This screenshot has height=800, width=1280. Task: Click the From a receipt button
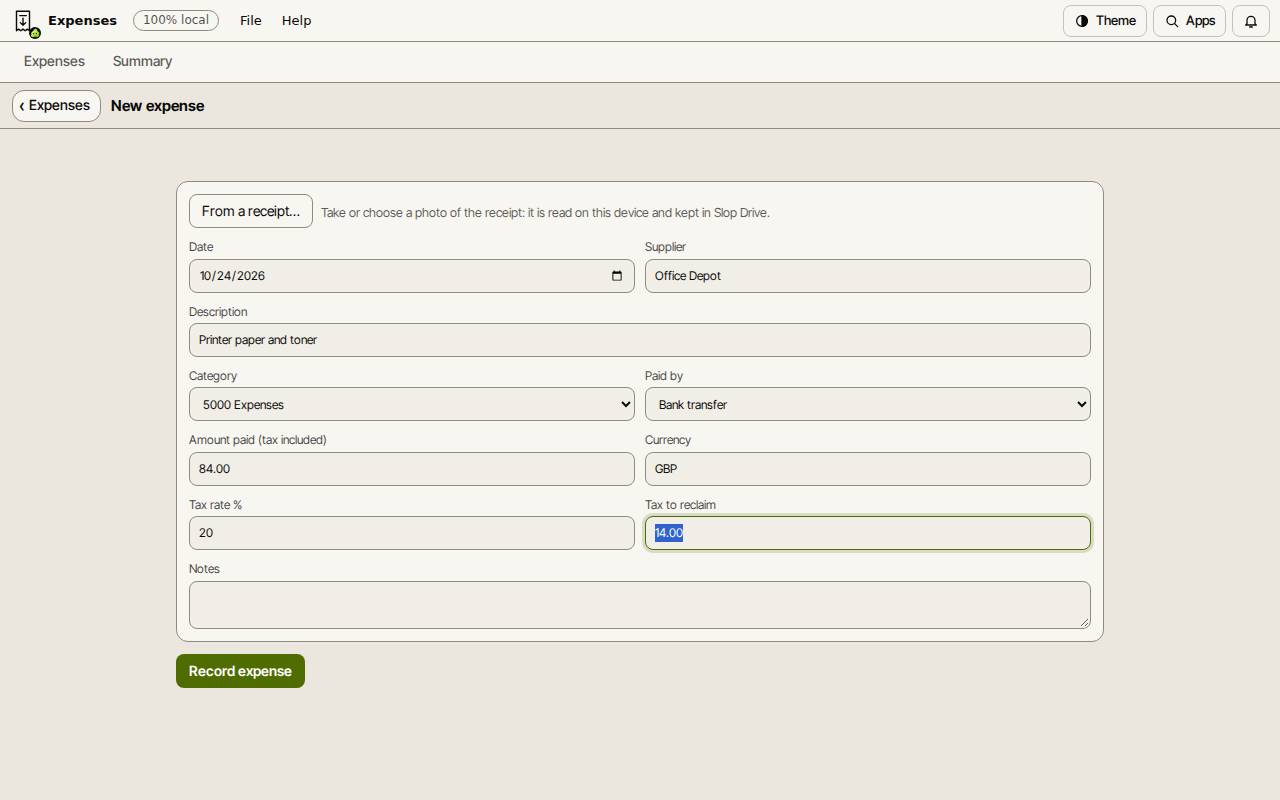[251, 211]
